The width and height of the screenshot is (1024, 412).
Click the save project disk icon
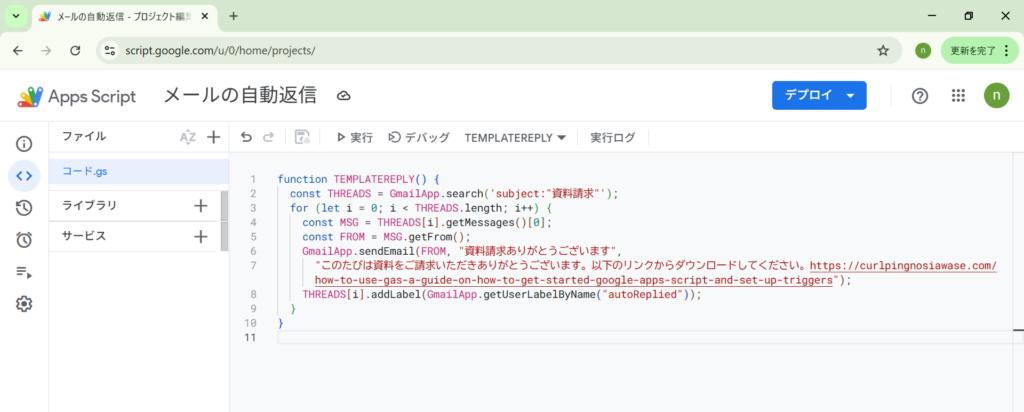coord(302,137)
